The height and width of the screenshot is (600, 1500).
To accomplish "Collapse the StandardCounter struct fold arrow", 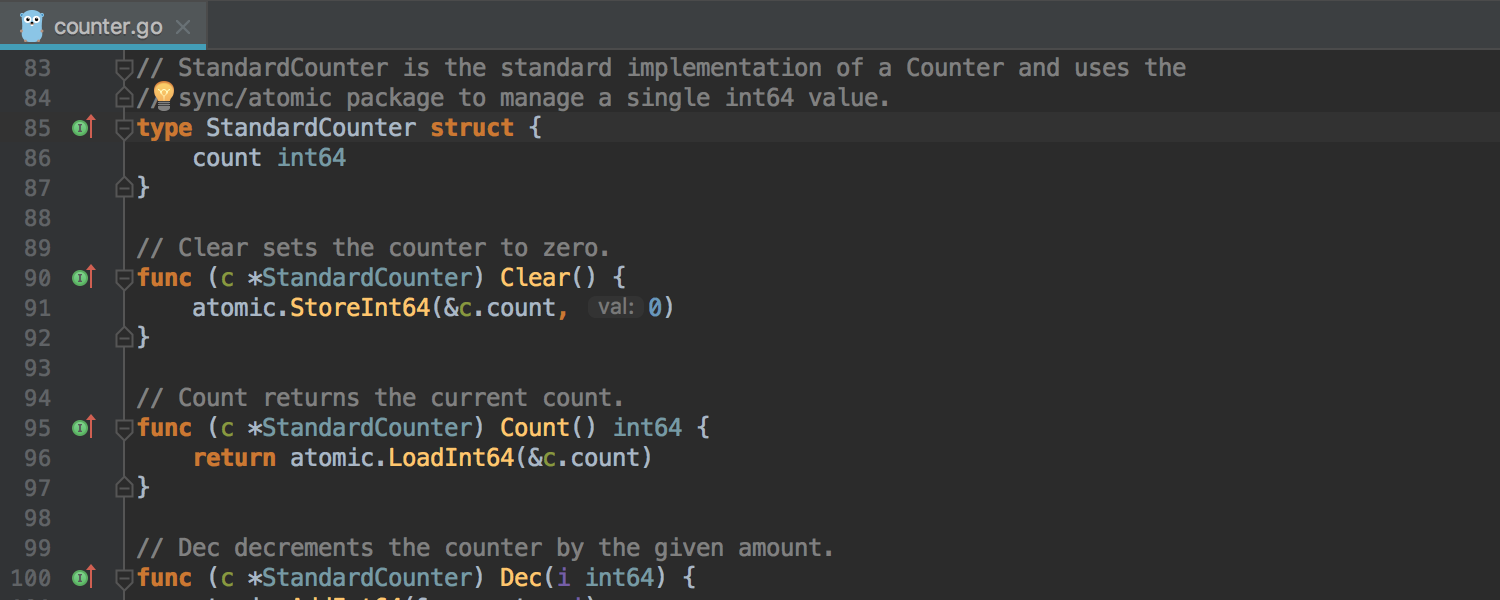I will tap(124, 128).
